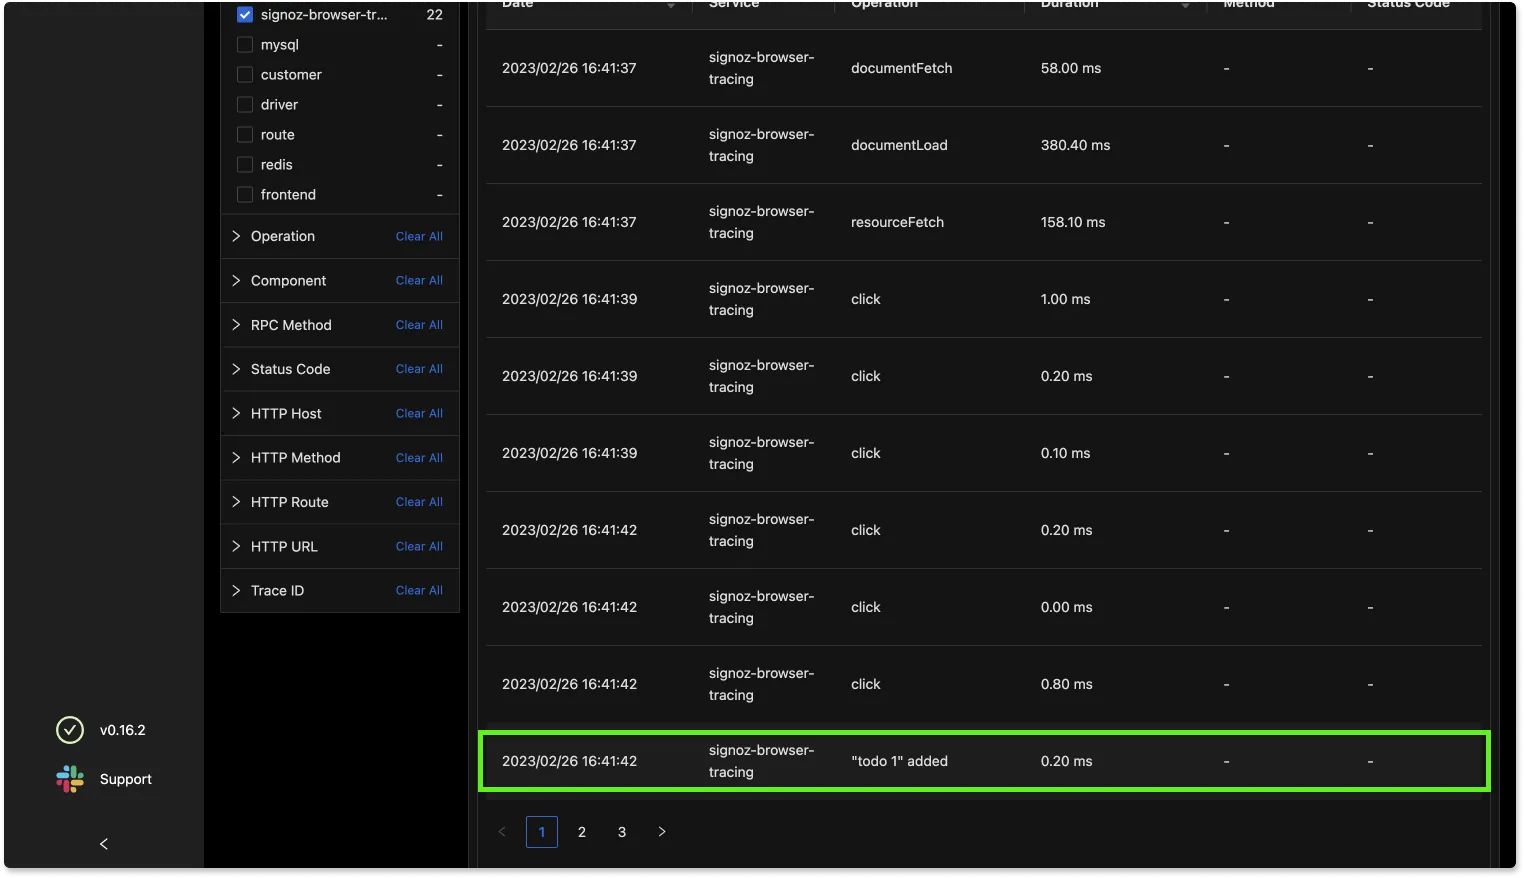This screenshot has width=1524, height=878.
Task: Click the click operation in the 1.00 ms row
Action: pos(866,299)
